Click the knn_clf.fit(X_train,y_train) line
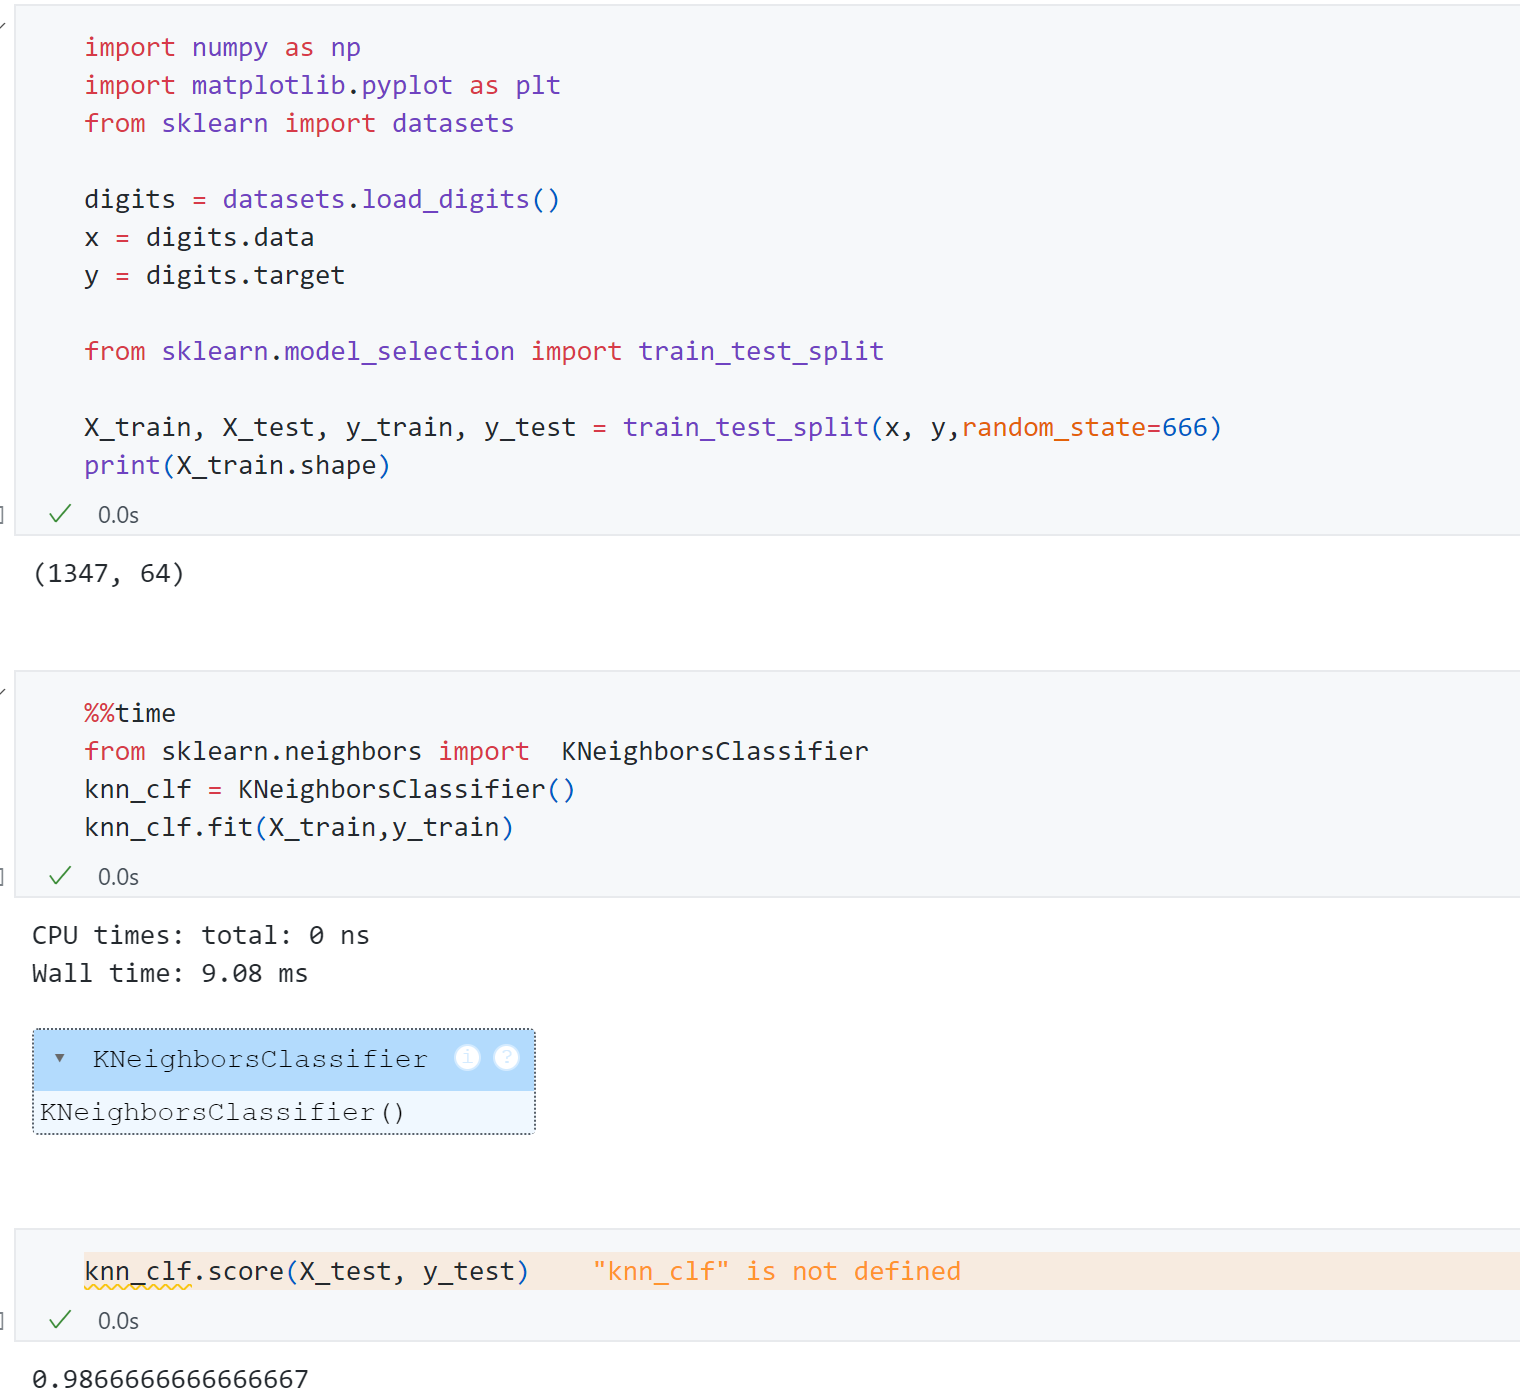This screenshot has width=1520, height=1395. coord(298,828)
